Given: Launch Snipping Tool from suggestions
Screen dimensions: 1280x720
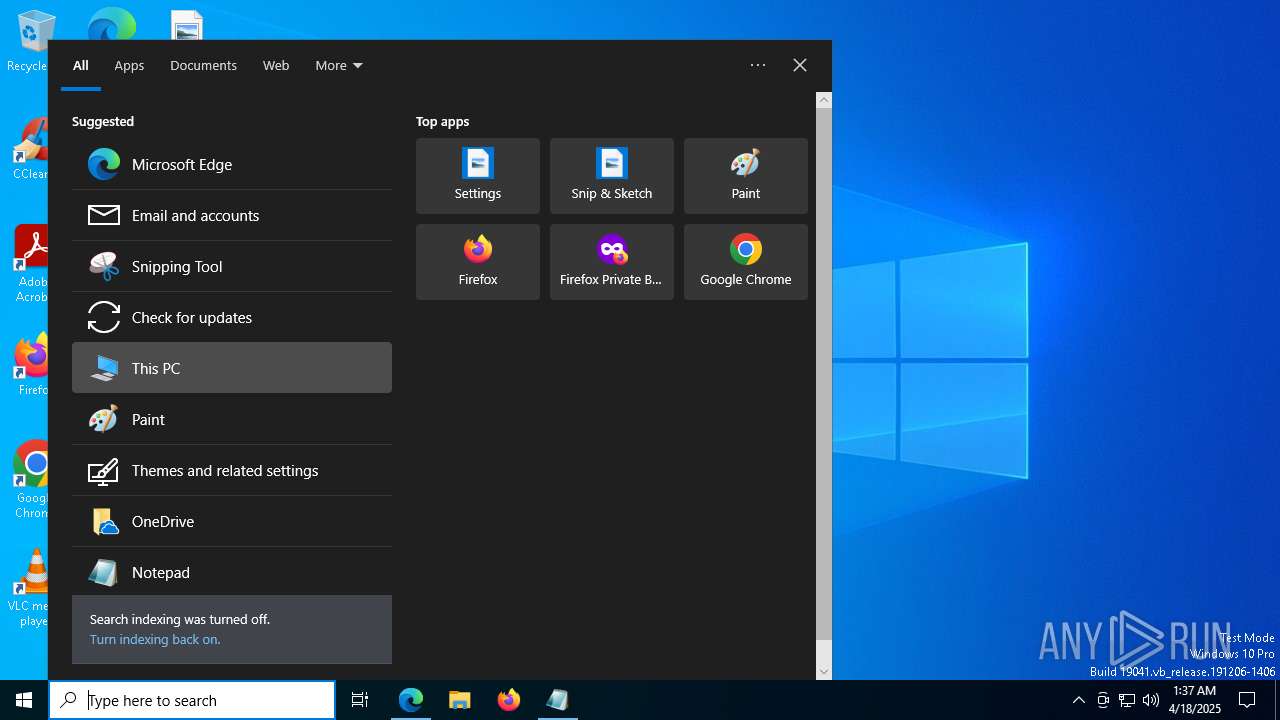Looking at the screenshot, I should tap(232, 266).
